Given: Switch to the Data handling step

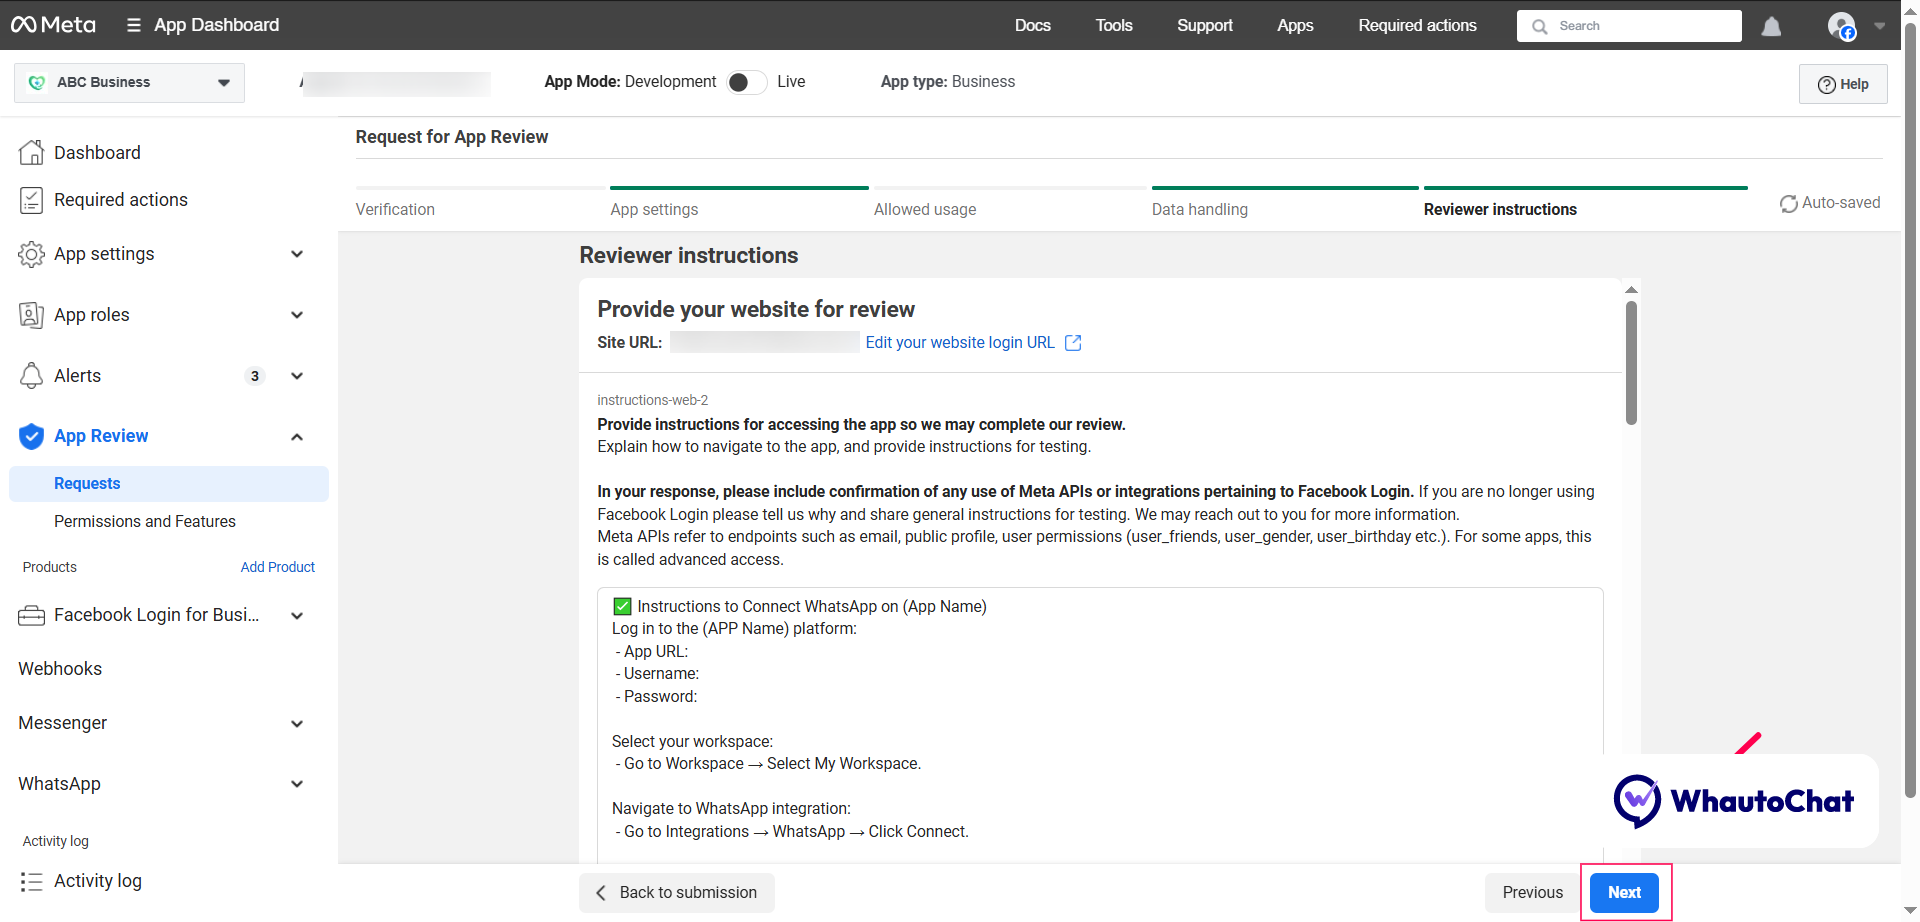Looking at the screenshot, I should point(1199,209).
